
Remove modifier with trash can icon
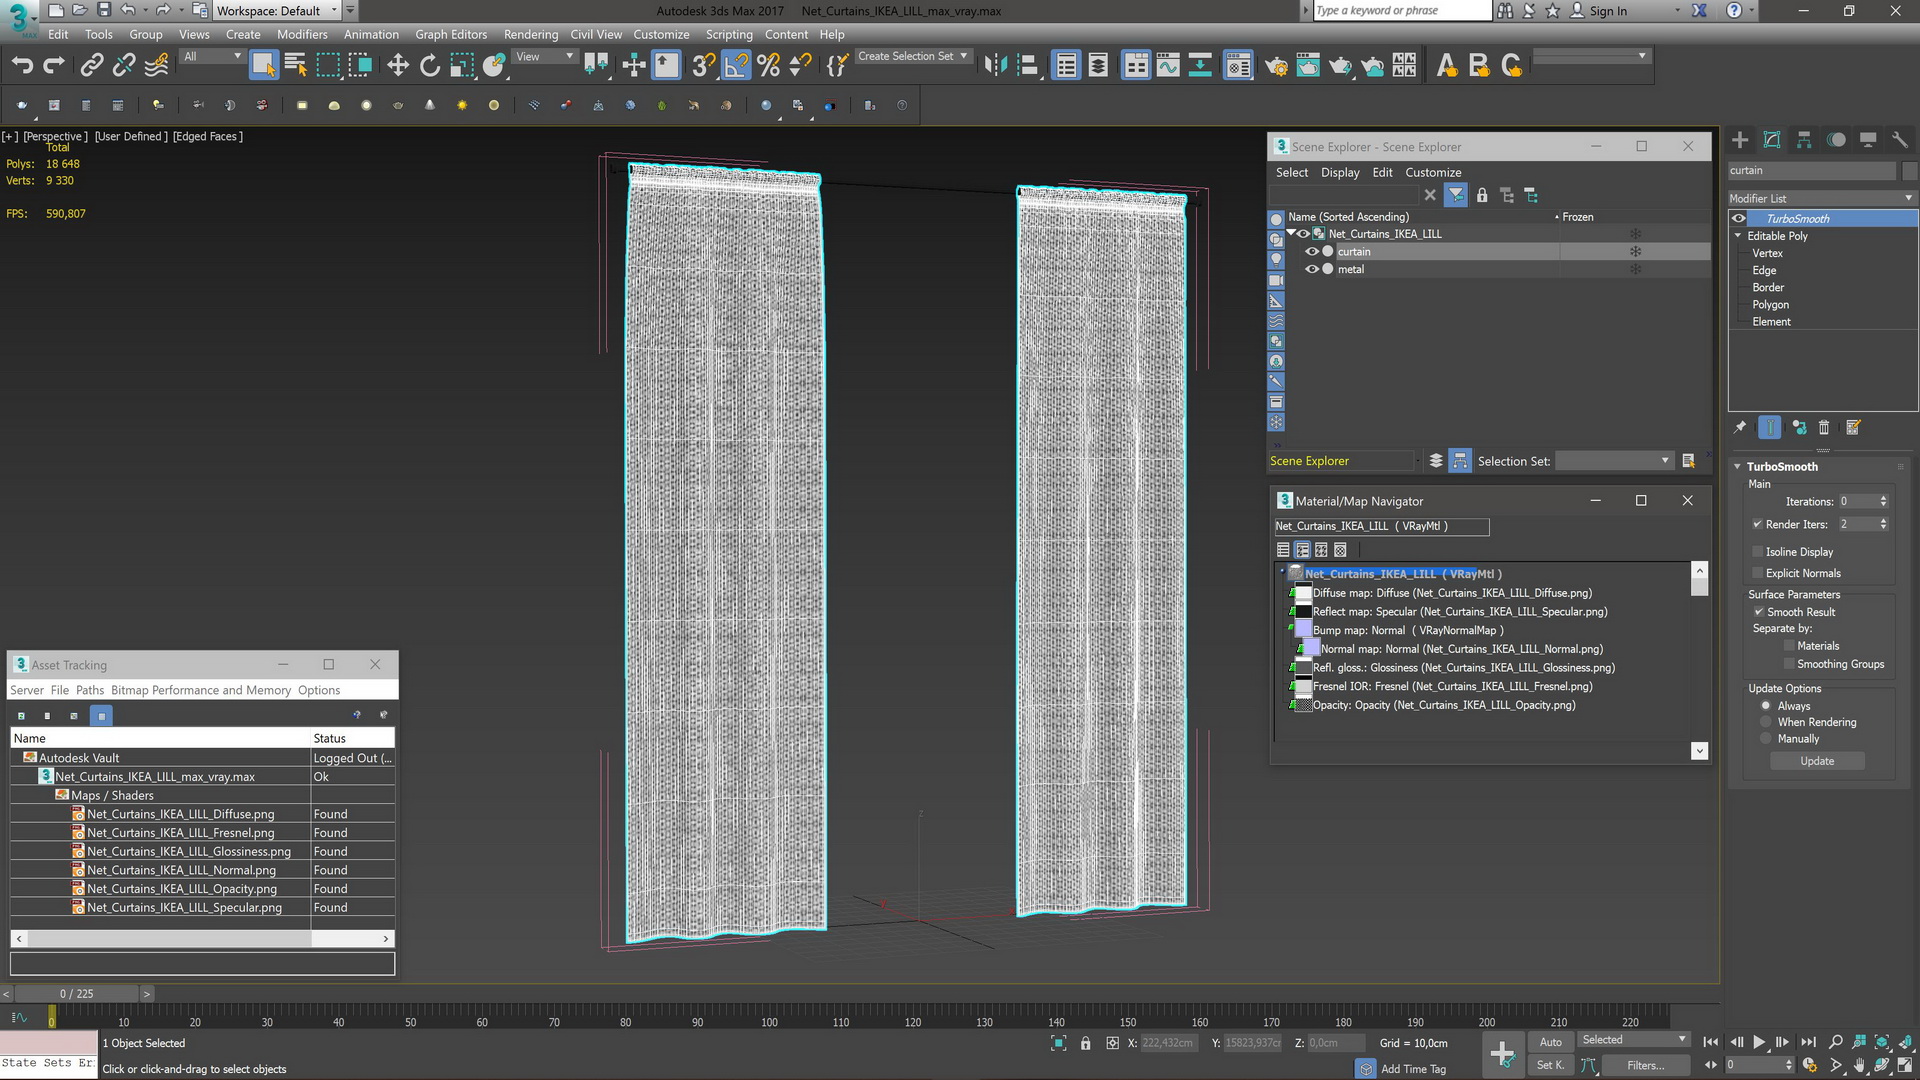tap(1824, 428)
